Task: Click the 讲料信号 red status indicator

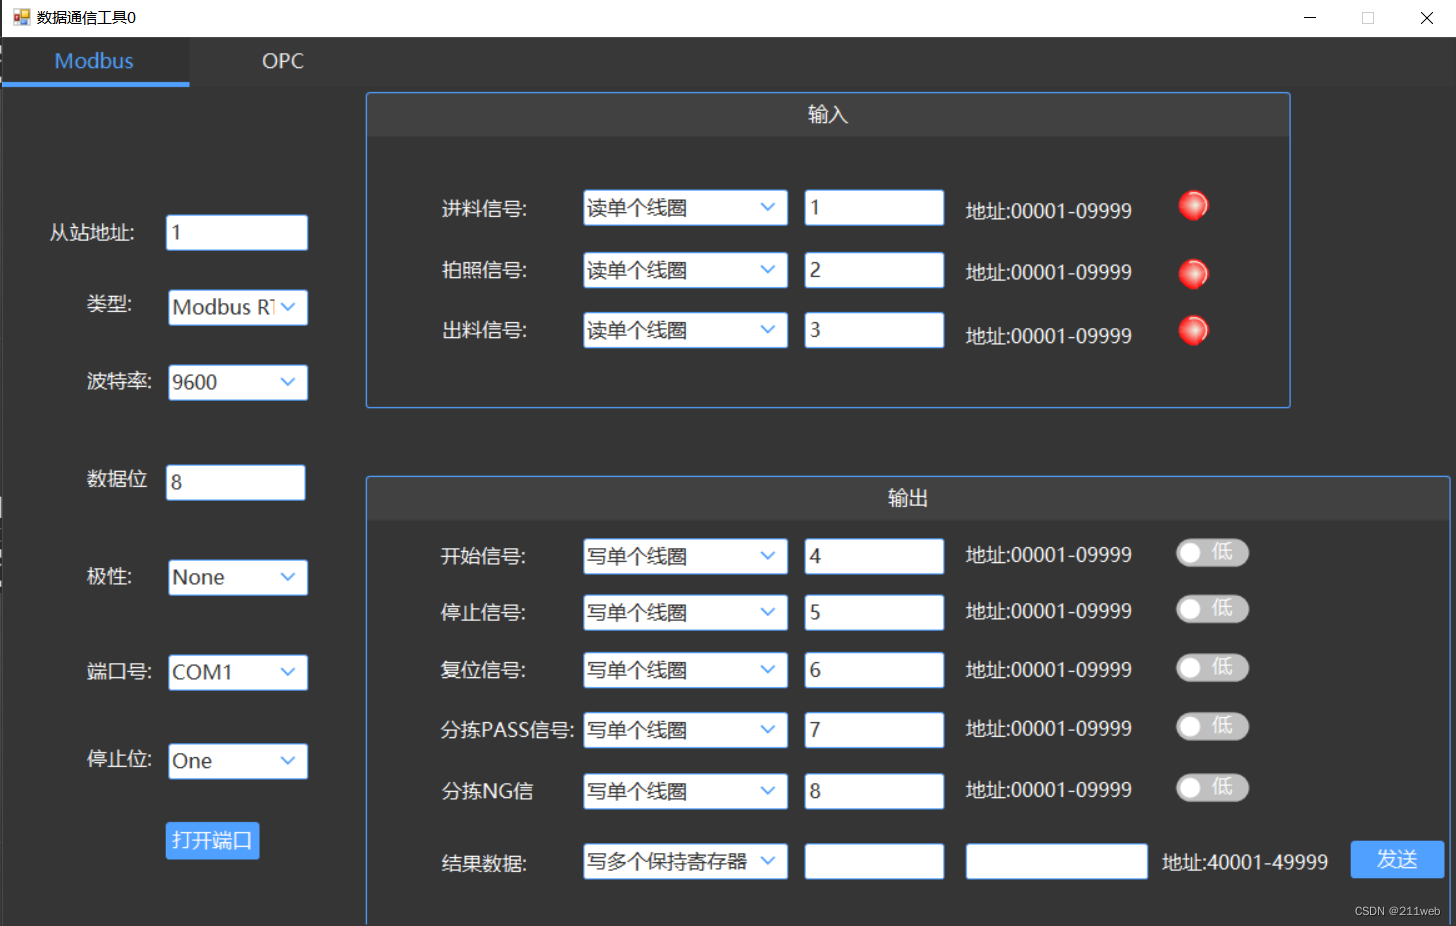Action: tap(1192, 206)
